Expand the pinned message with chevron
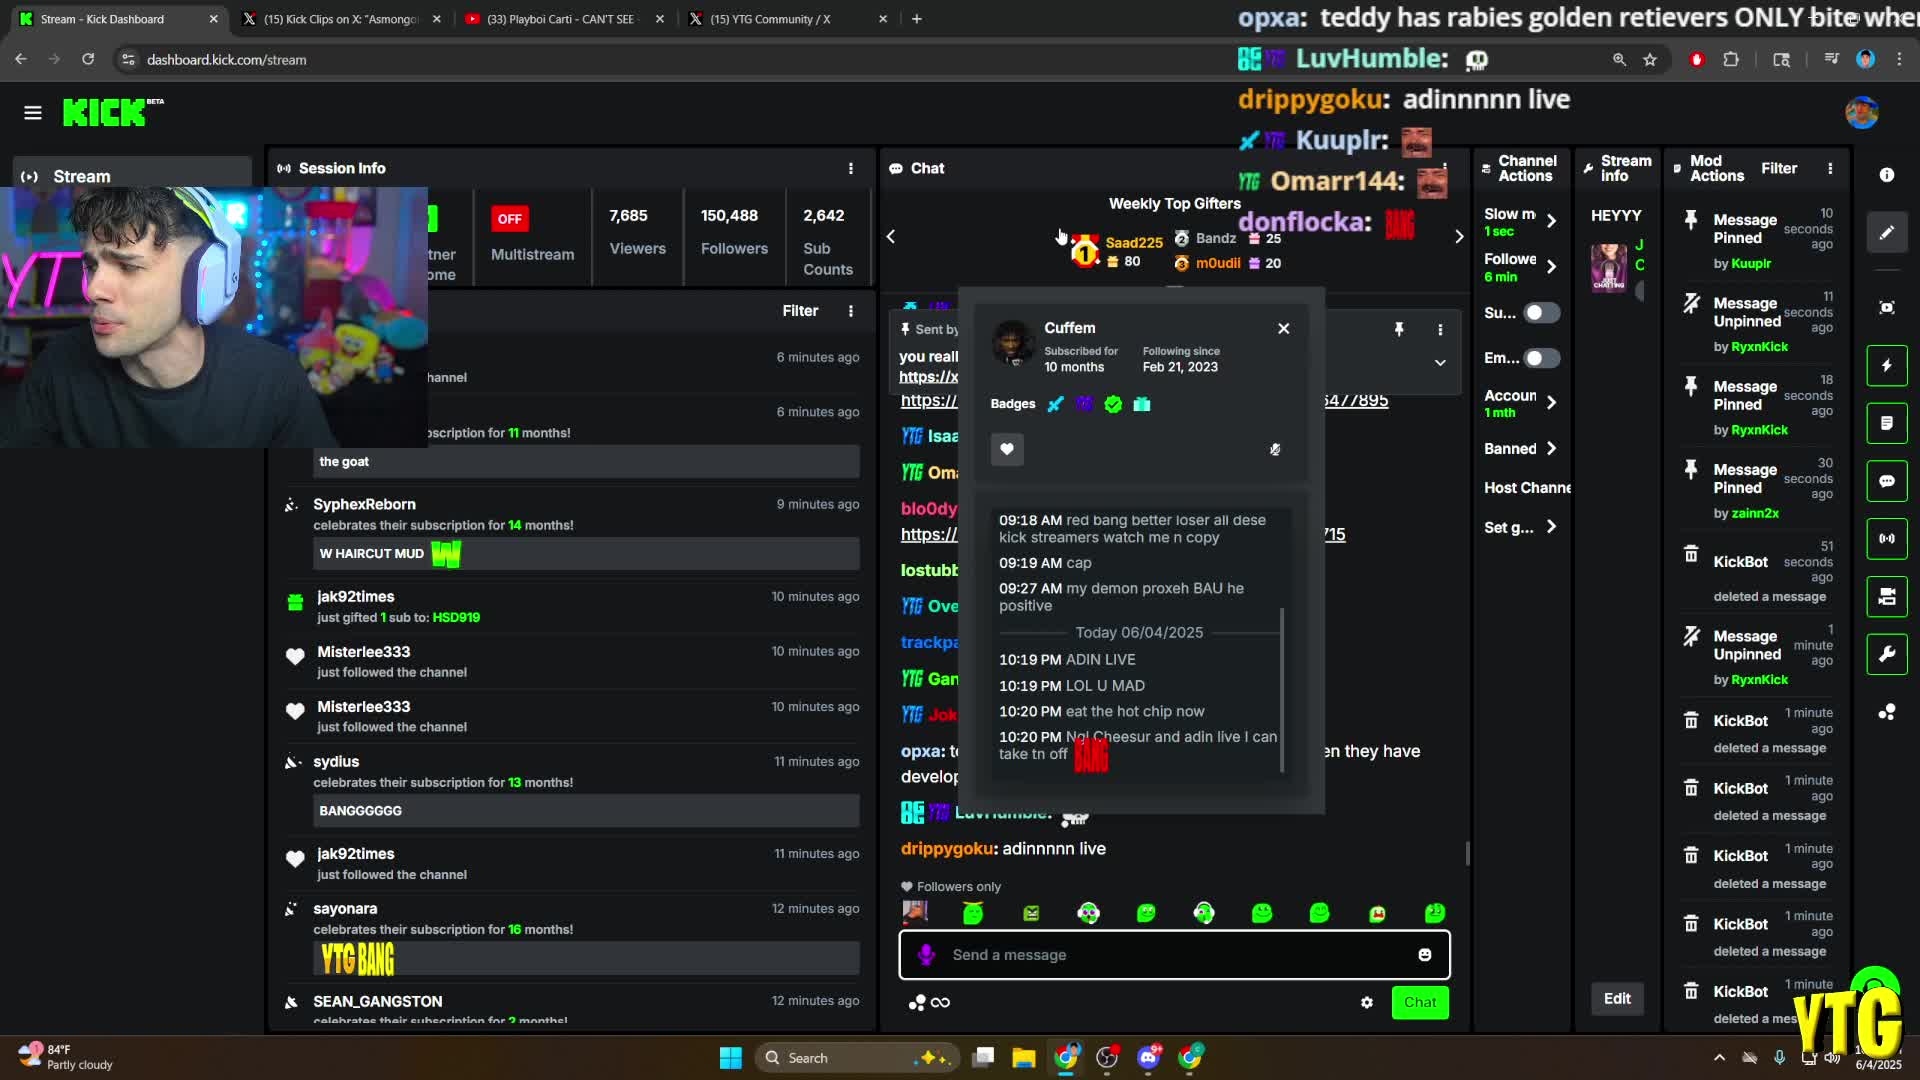The width and height of the screenshot is (1920, 1080). 1440,363
